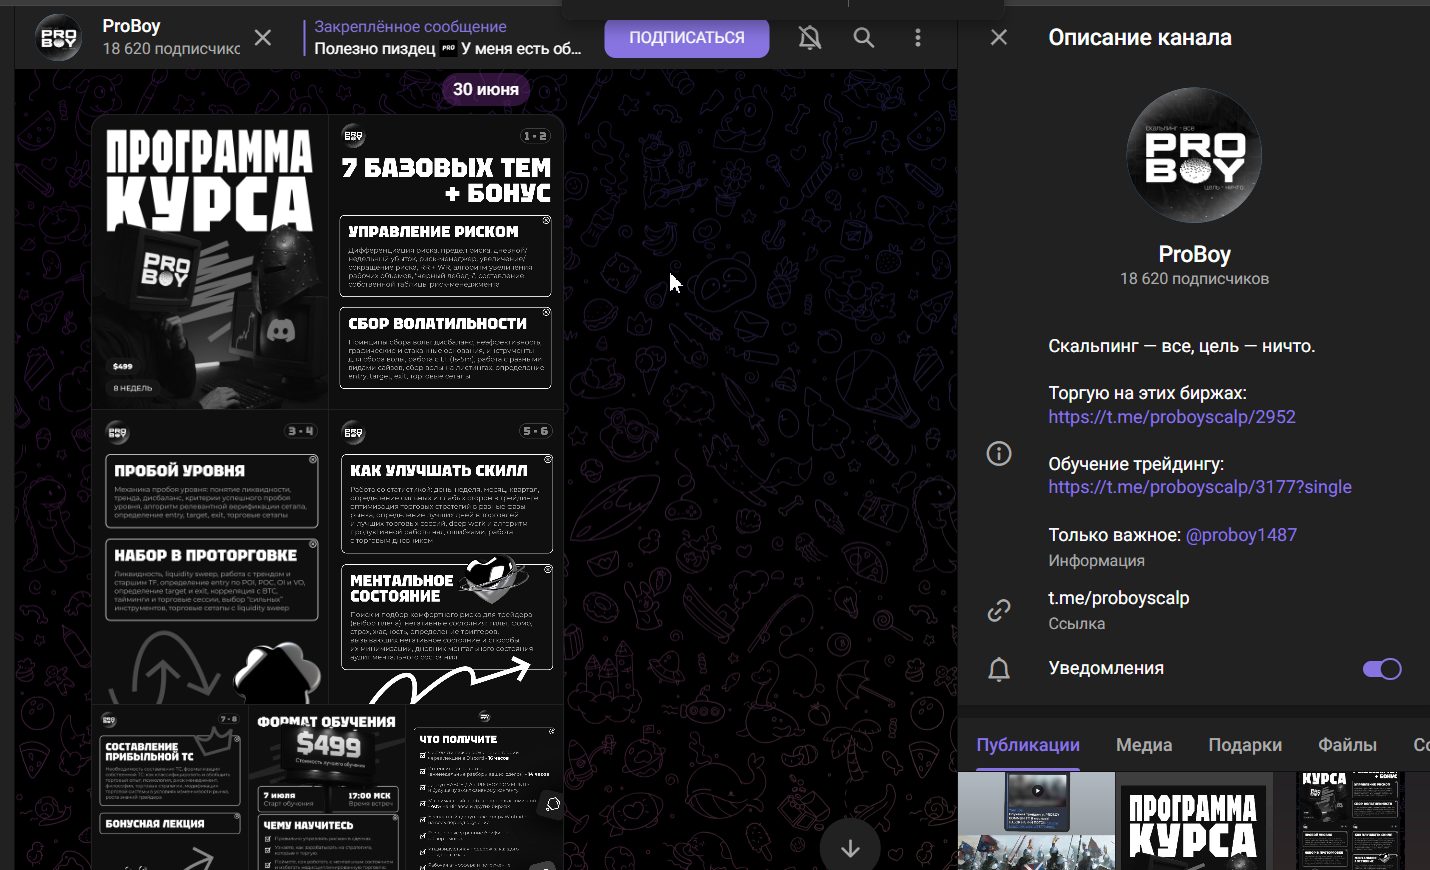Image resolution: width=1430 pixels, height=870 pixels.
Task: Jump to bottom with down arrow button
Action: pyautogui.click(x=850, y=848)
